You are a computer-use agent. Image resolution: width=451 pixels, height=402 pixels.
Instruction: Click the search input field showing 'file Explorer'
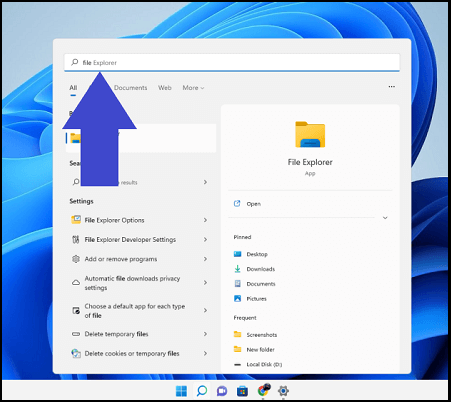click(x=232, y=62)
